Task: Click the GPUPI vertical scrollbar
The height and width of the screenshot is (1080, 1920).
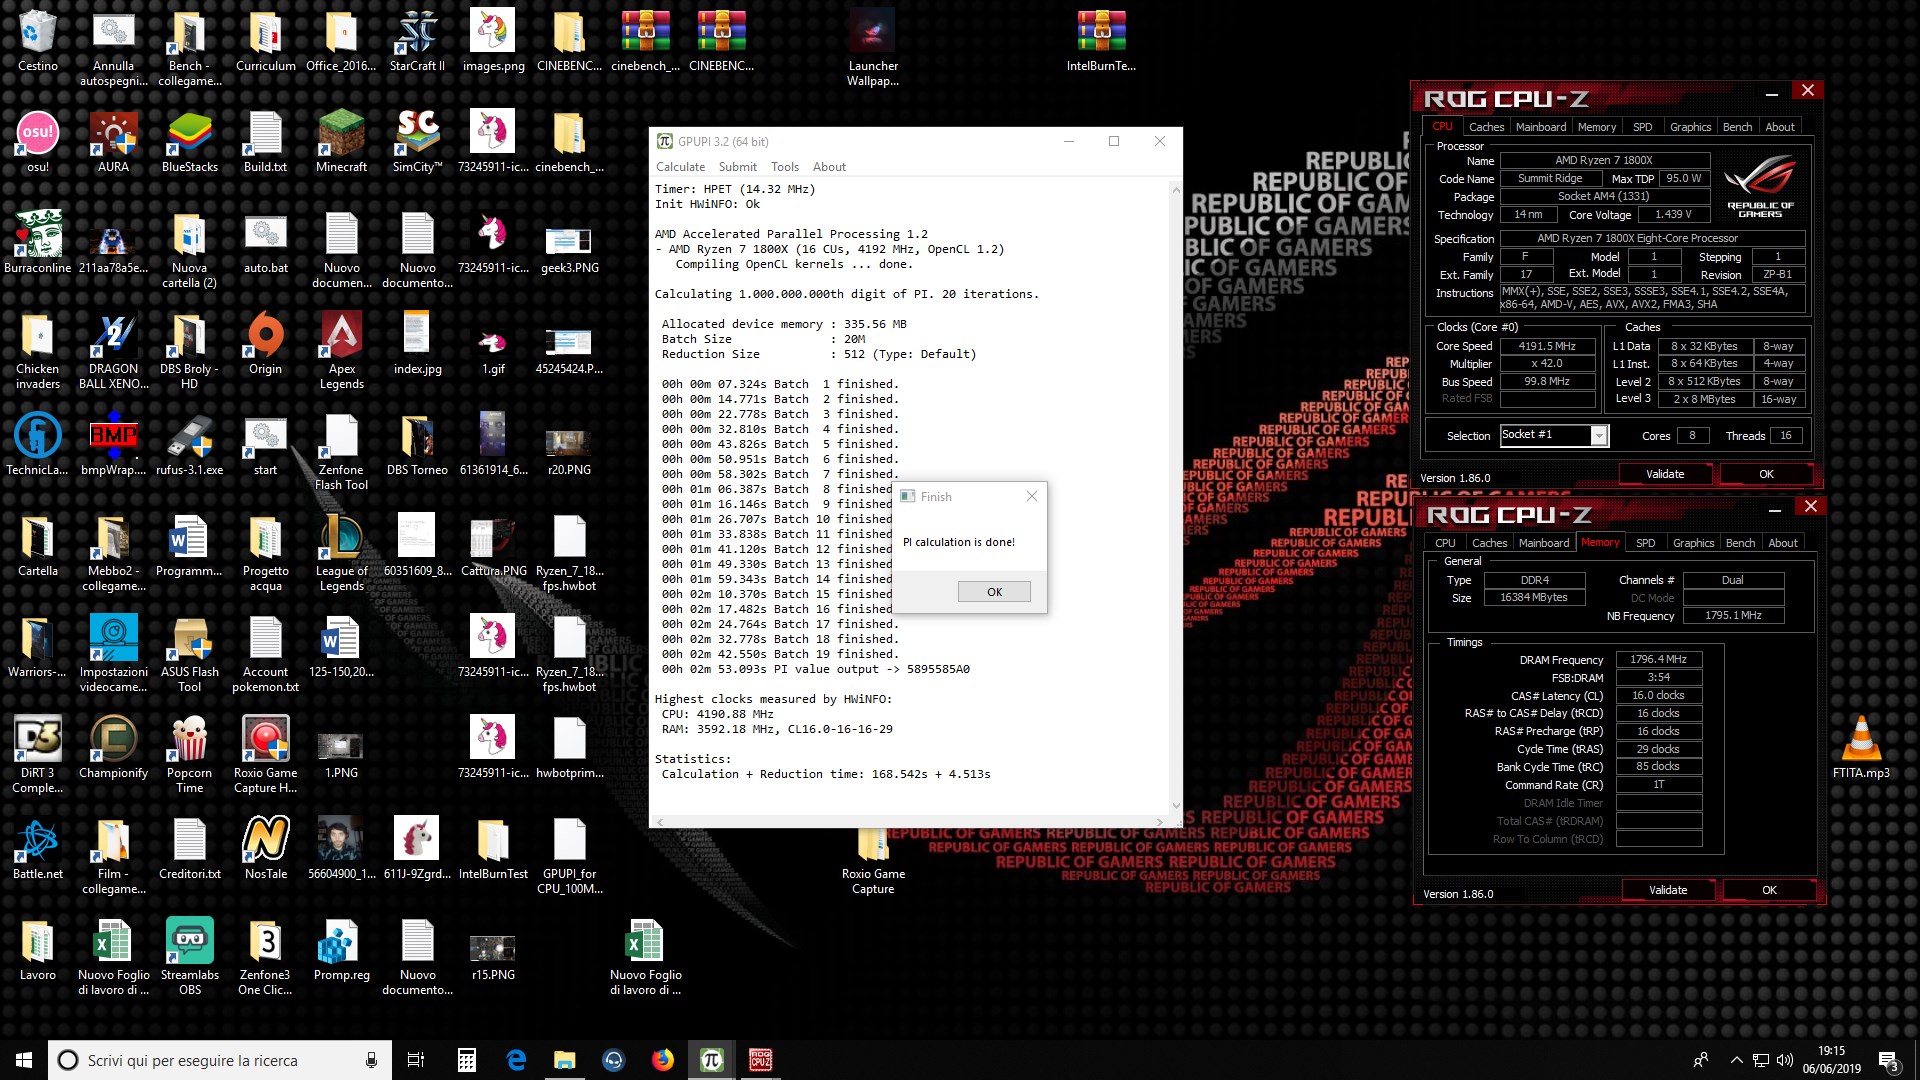Action: pyautogui.click(x=1175, y=497)
